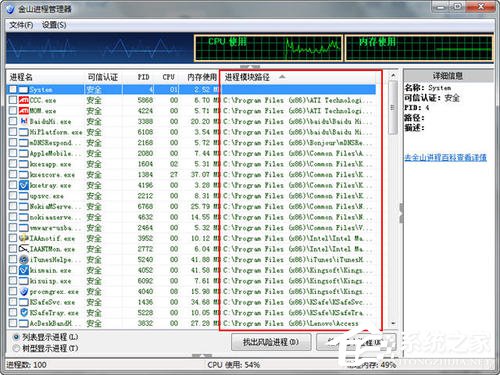Click the 找出风险进程 button
Screen dimensions: 500x375
(271, 342)
